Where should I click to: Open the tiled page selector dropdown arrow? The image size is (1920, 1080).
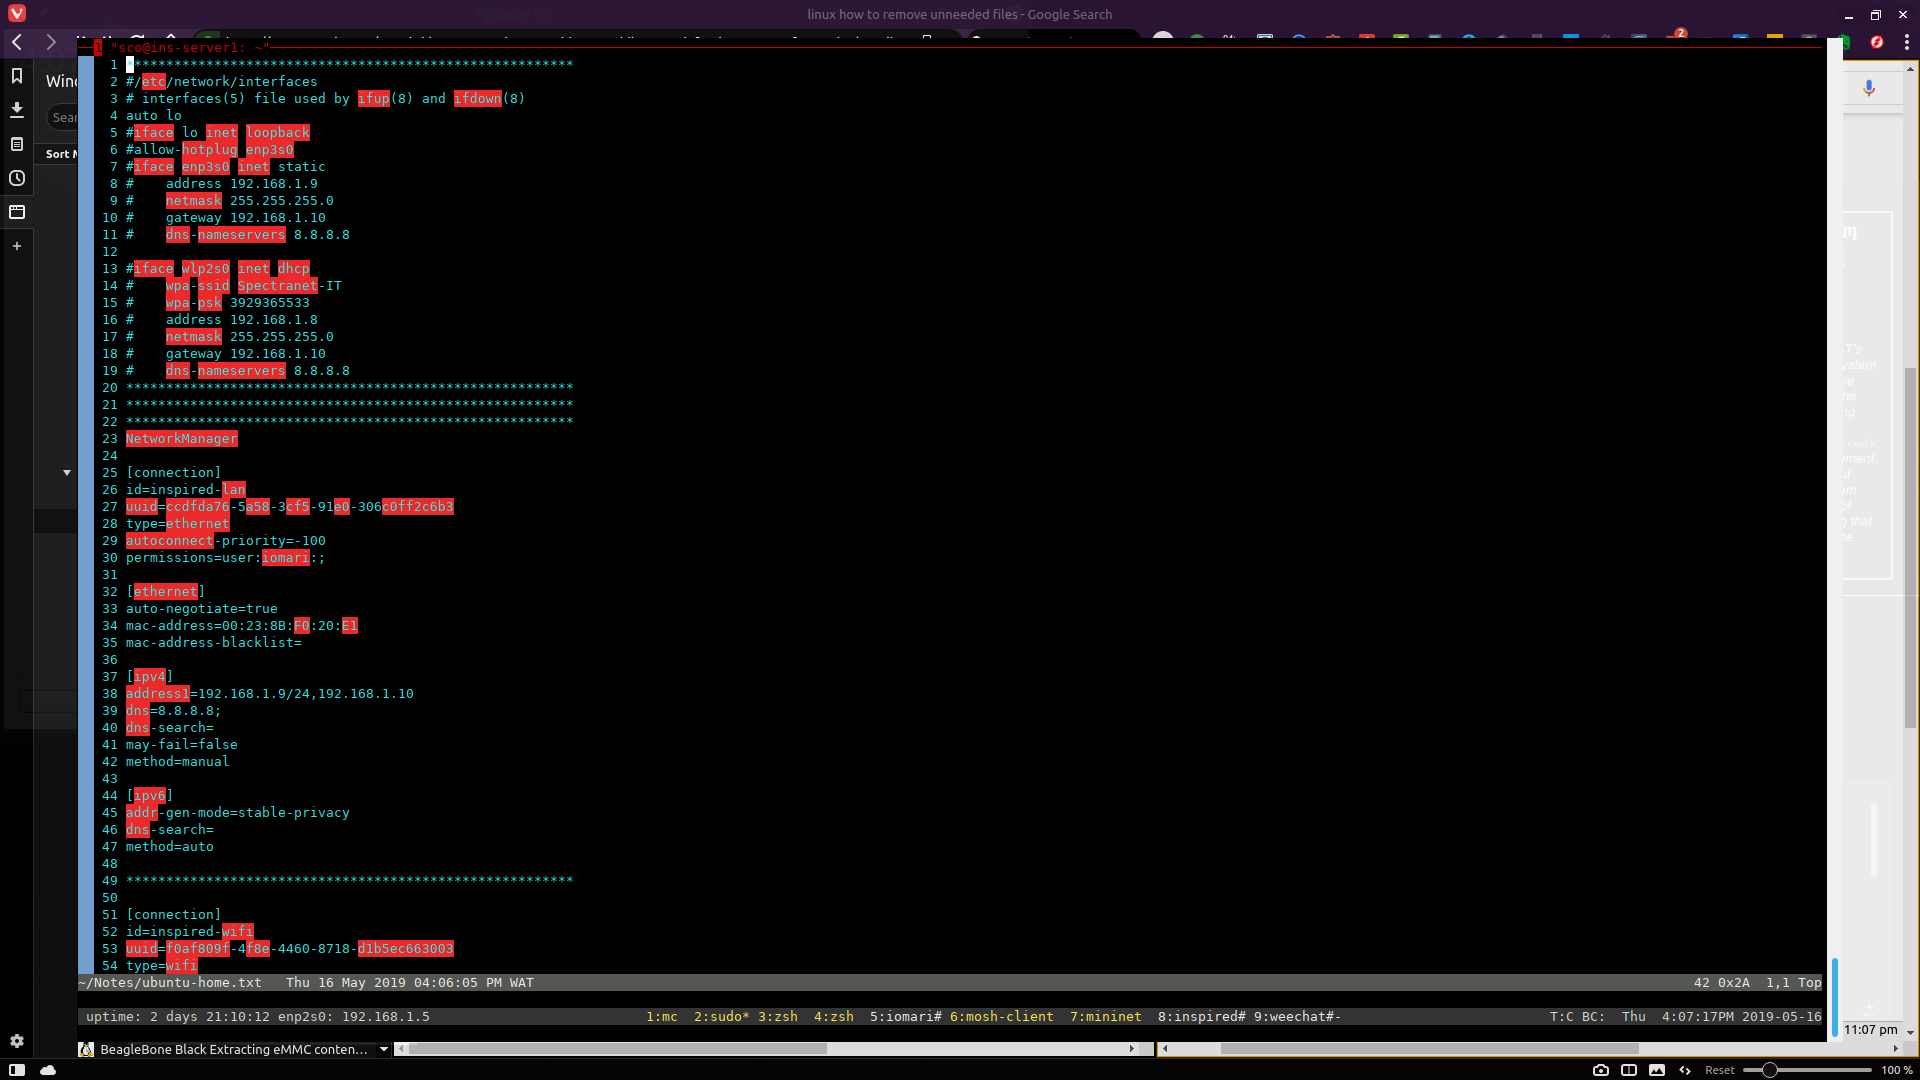pyautogui.click(x=384, y=1049)
